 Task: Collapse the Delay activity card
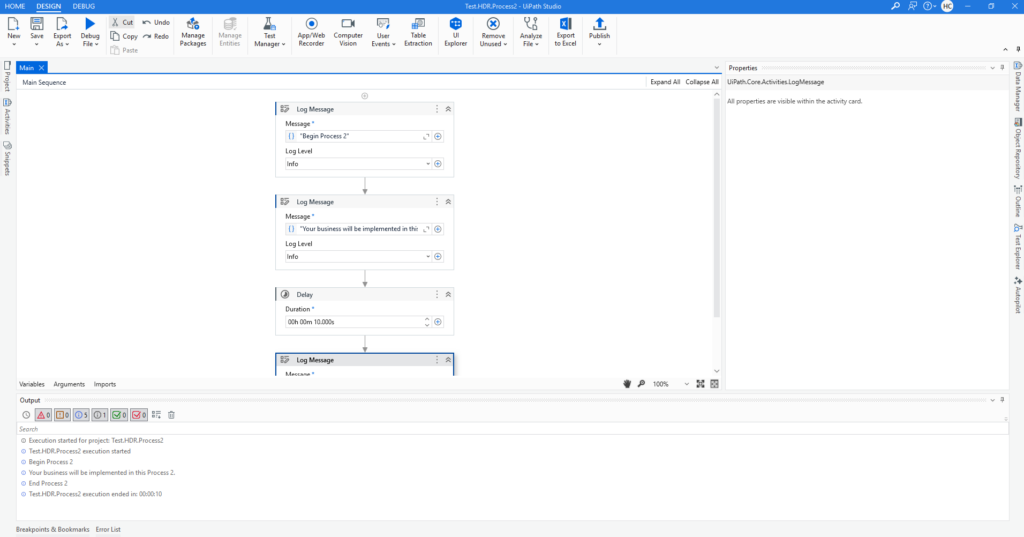pyautogui.click(x=448, y=295)
